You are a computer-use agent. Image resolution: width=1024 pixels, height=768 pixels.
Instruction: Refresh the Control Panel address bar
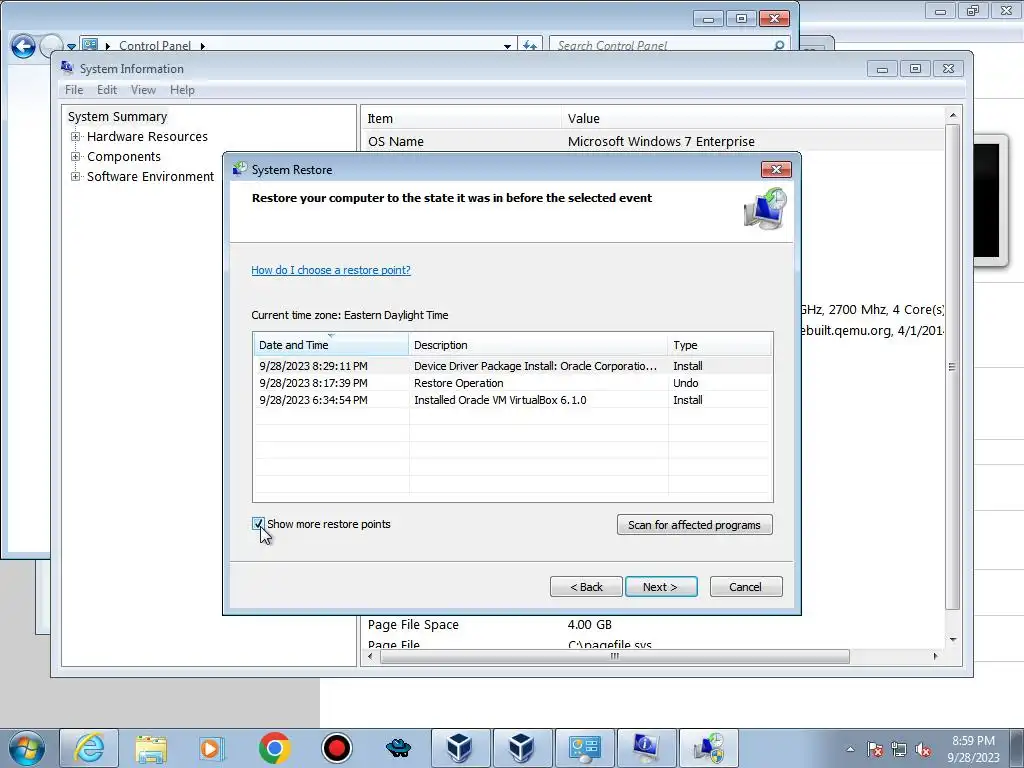point(530,46)
